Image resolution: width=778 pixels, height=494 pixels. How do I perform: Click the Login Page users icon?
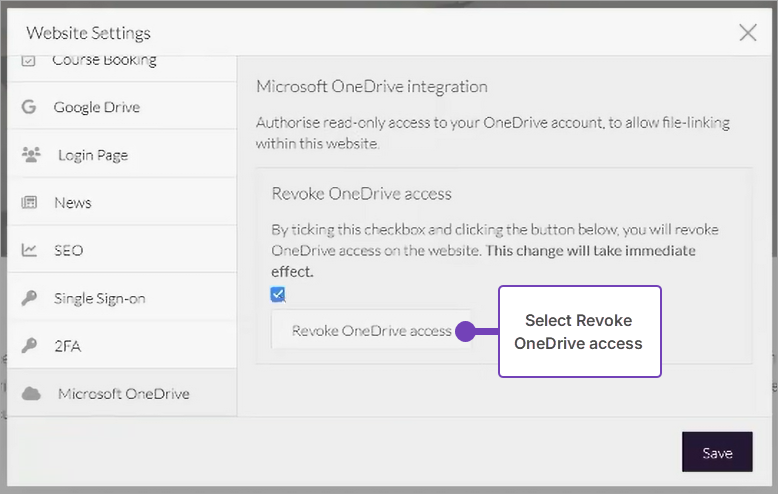[31, 155]
